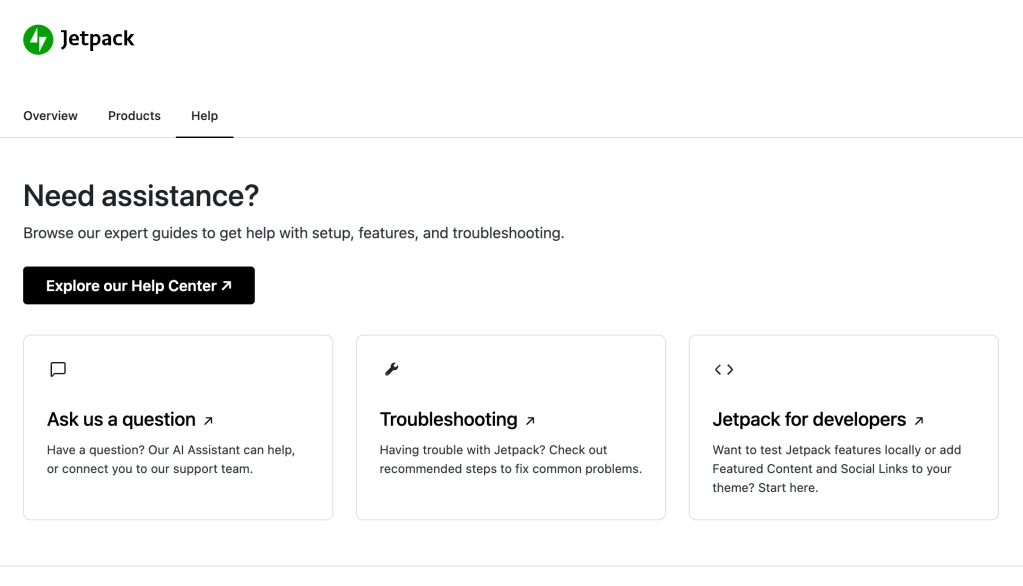Select the Help tab
This screenshot has height=586, width=1023.
pyautogui.click(x=204, y=116)
